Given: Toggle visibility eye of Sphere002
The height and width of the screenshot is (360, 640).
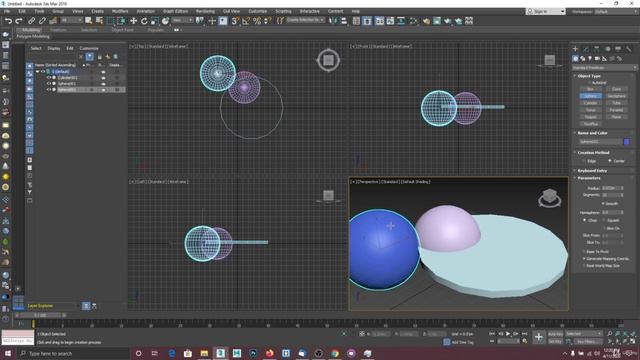Looking at the screenshot, I should [x=49, y=89].
